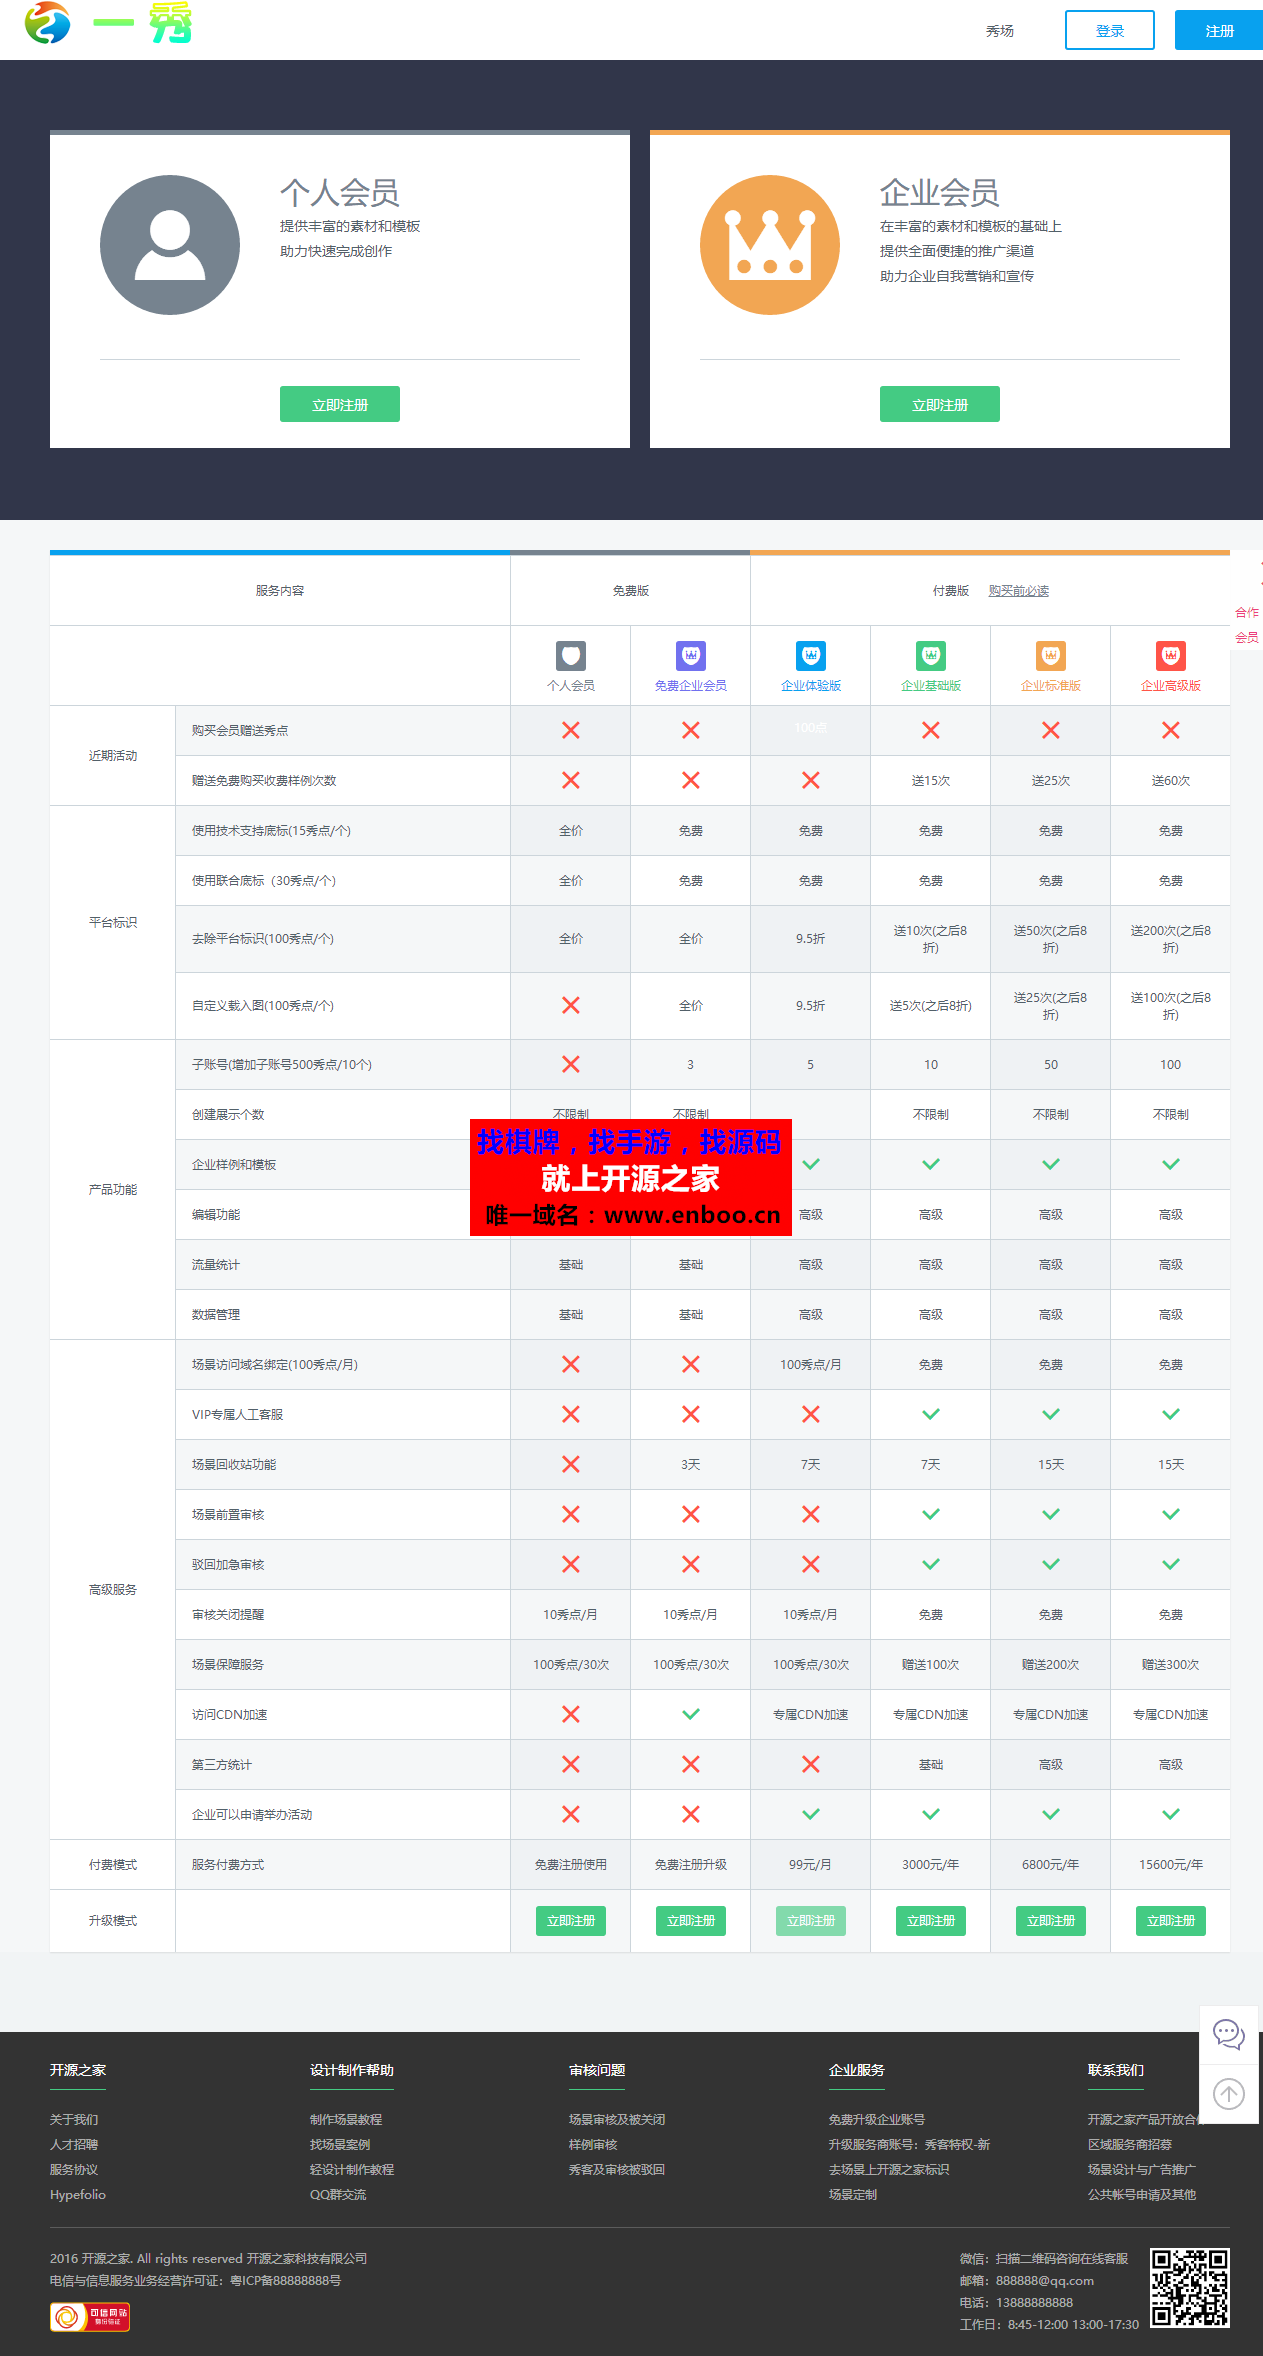This screenshot has height=2356, width=1263.
Task: Click the 15600元/年 price cell
Action: pos(1171,1865)
